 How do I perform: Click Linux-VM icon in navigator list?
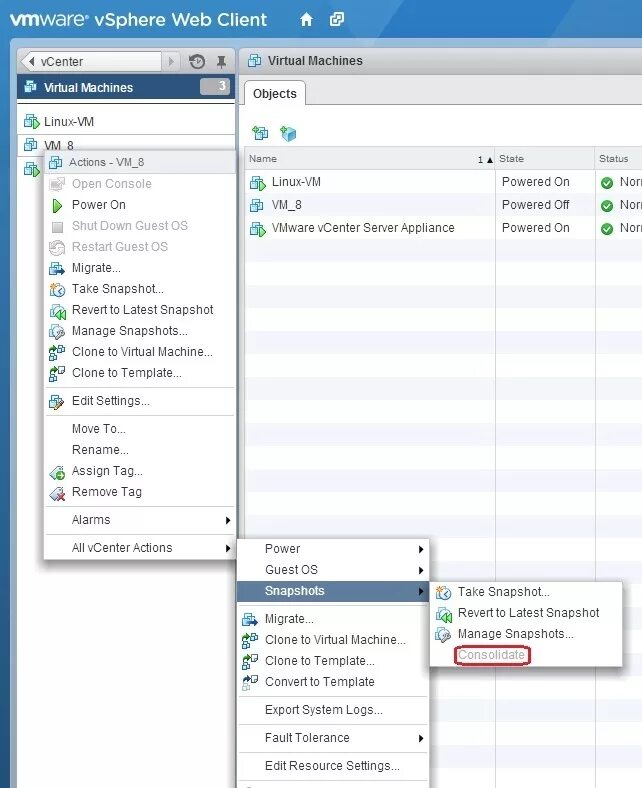[x=31, y=121]
